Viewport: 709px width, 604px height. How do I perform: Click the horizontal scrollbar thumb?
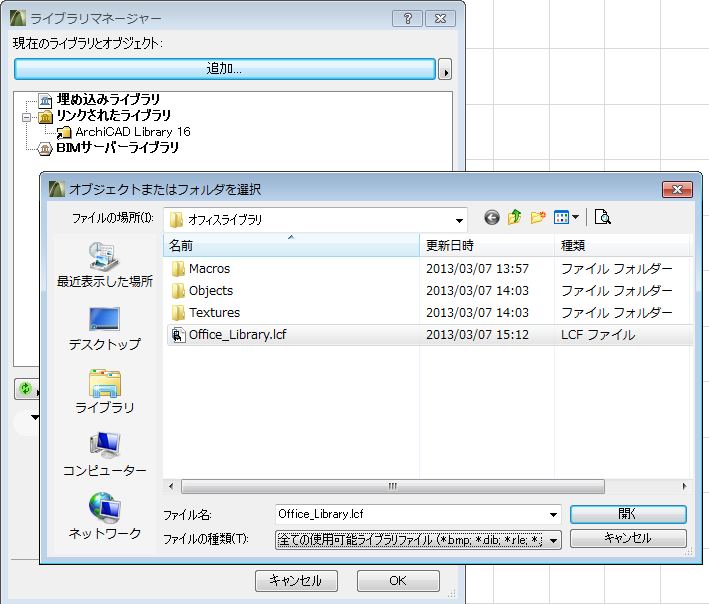(392, 486)
